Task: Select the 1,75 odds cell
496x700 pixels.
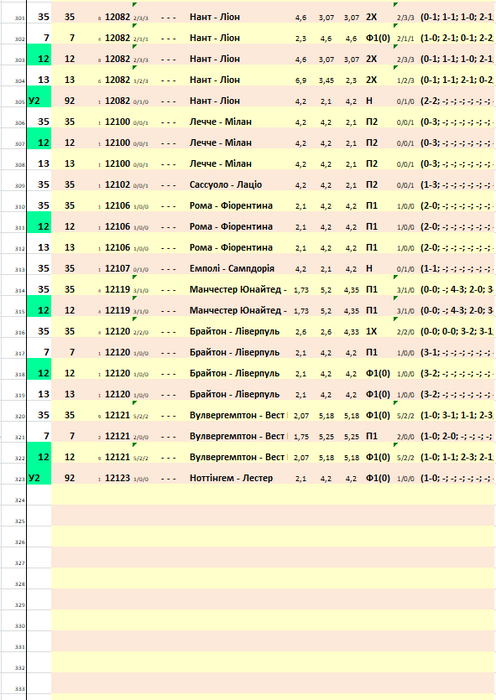Action: tap(301, 437)
